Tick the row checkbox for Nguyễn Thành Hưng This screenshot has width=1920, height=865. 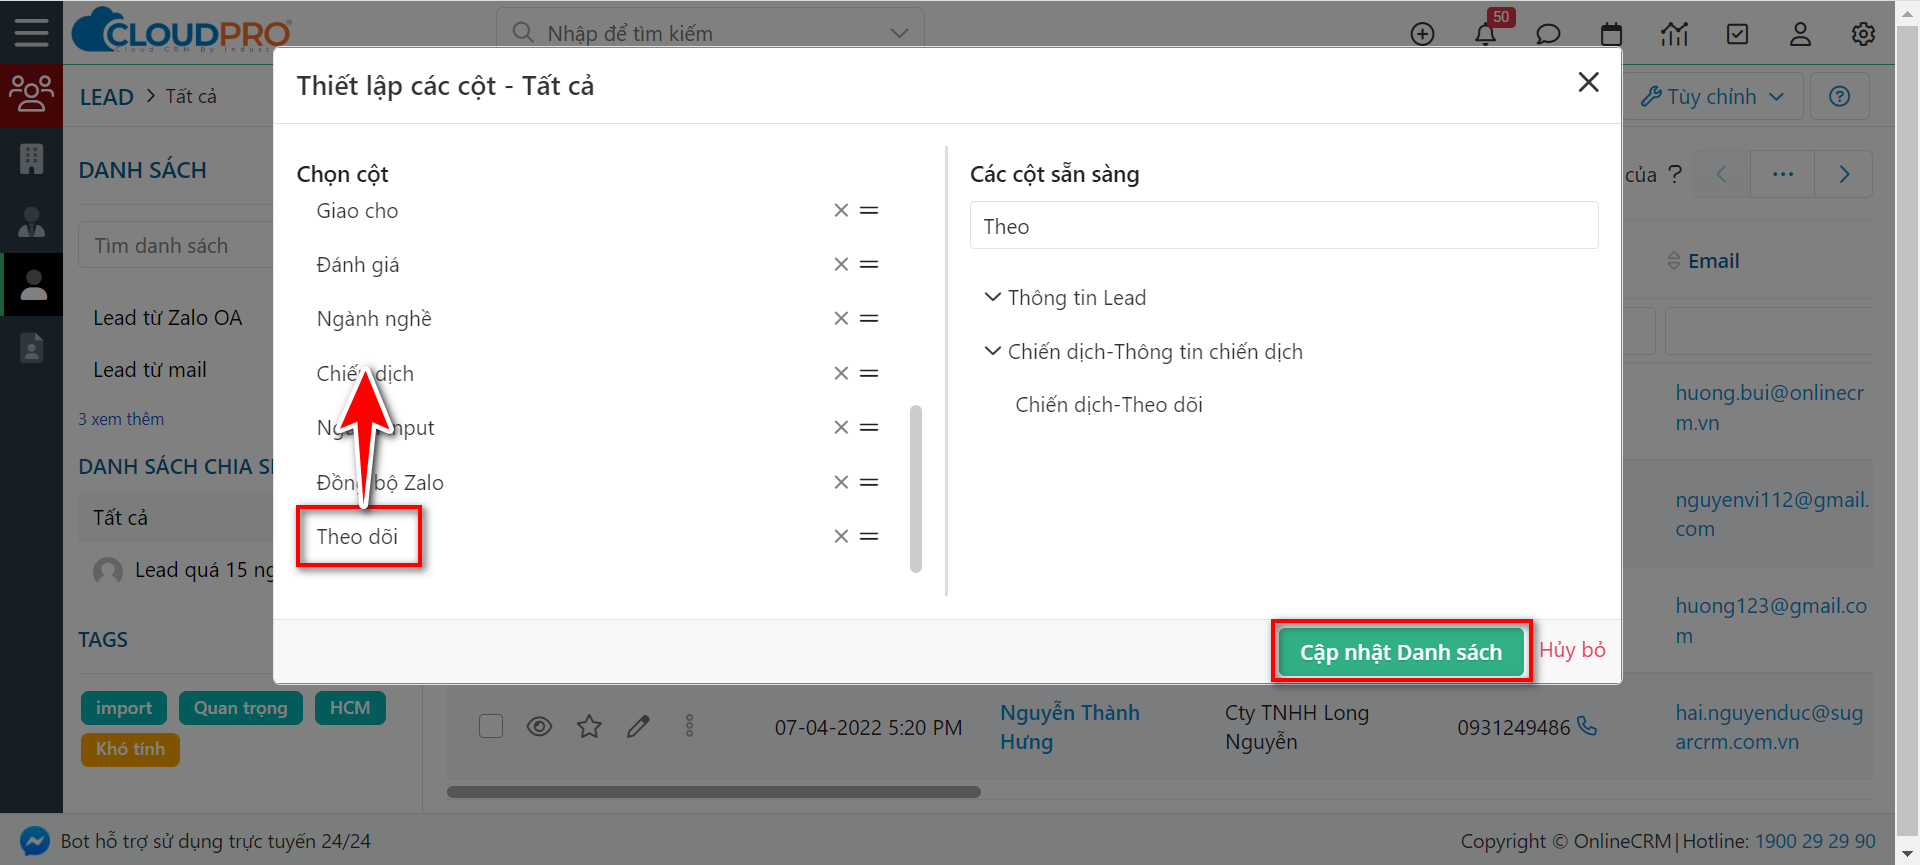pos(491,726)
